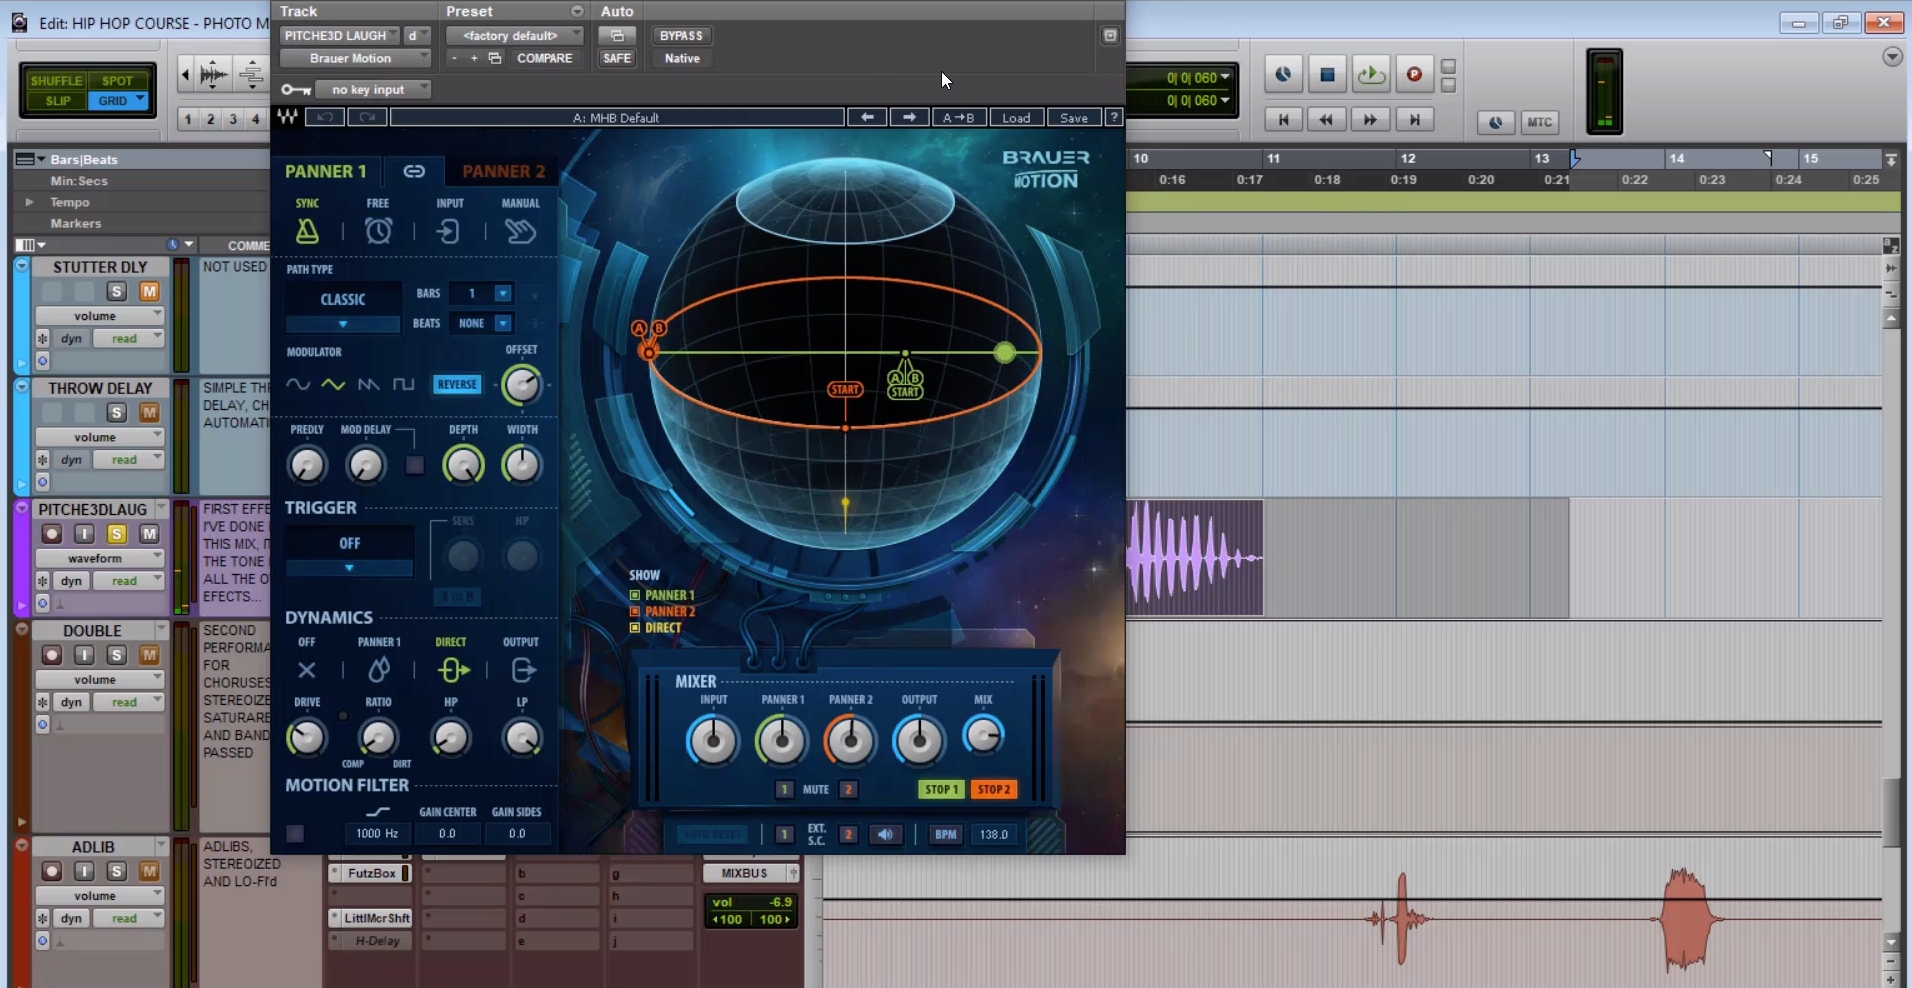This screenshot has width=1912, height=988.
Task: Click Return to Zero transport button
Action: [x=1284, y=120]
